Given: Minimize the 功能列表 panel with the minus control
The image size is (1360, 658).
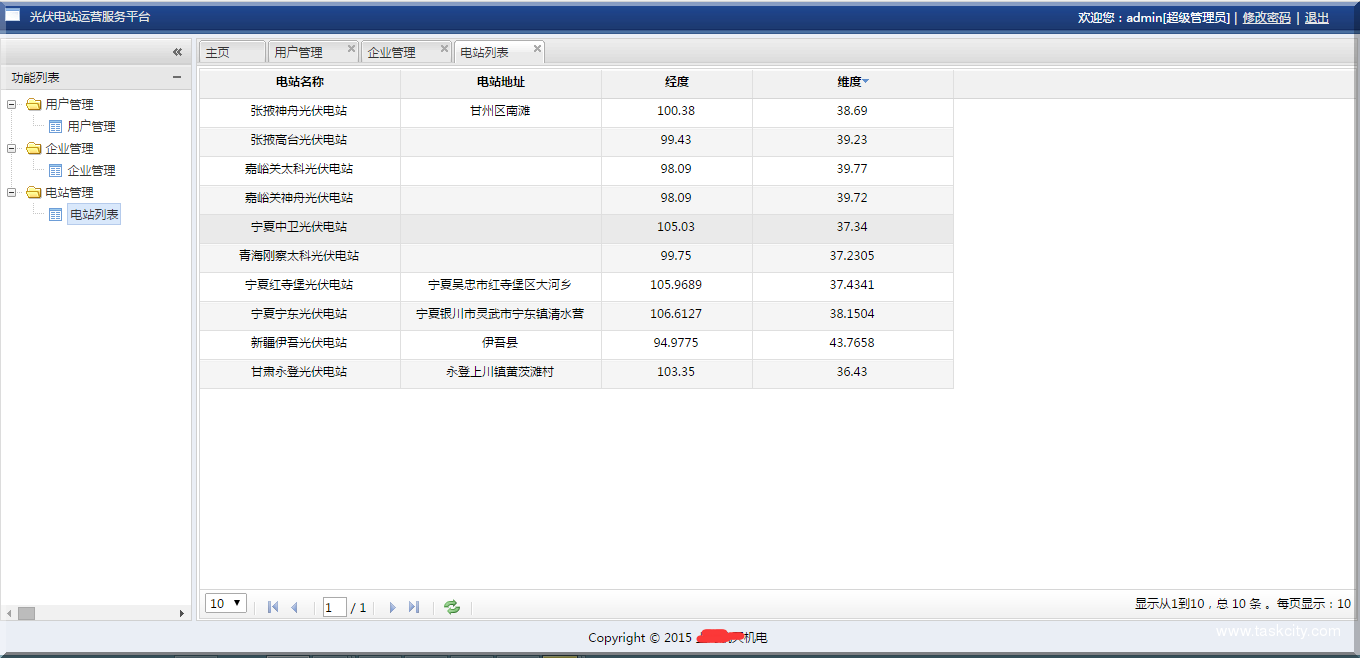Looking at the screenshot, I should 178,77.
